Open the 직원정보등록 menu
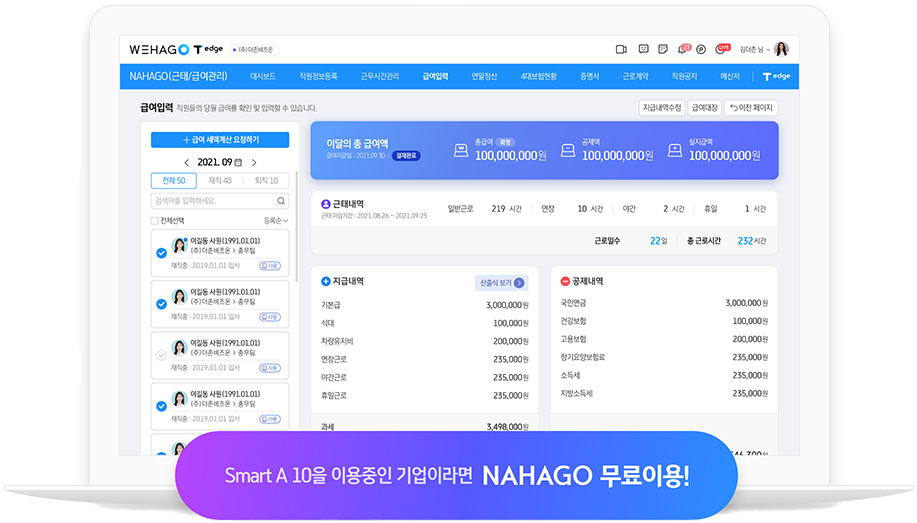 point(318,77)
